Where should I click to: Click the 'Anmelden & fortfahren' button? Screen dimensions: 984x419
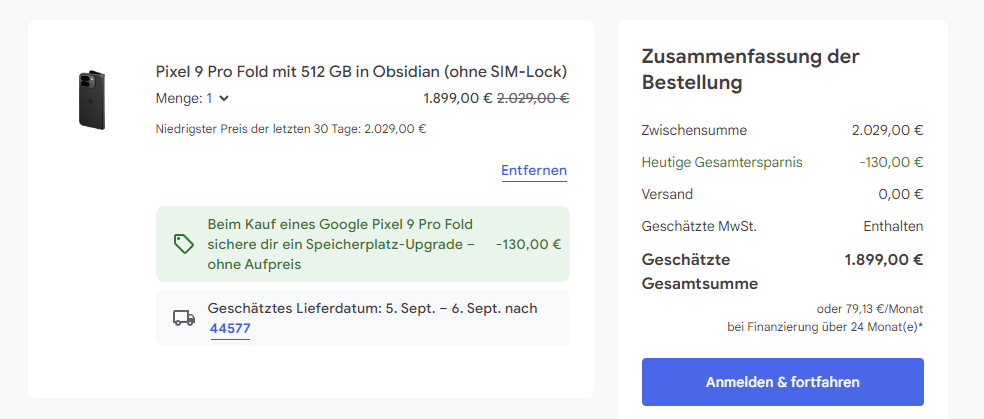pos(783,382)
